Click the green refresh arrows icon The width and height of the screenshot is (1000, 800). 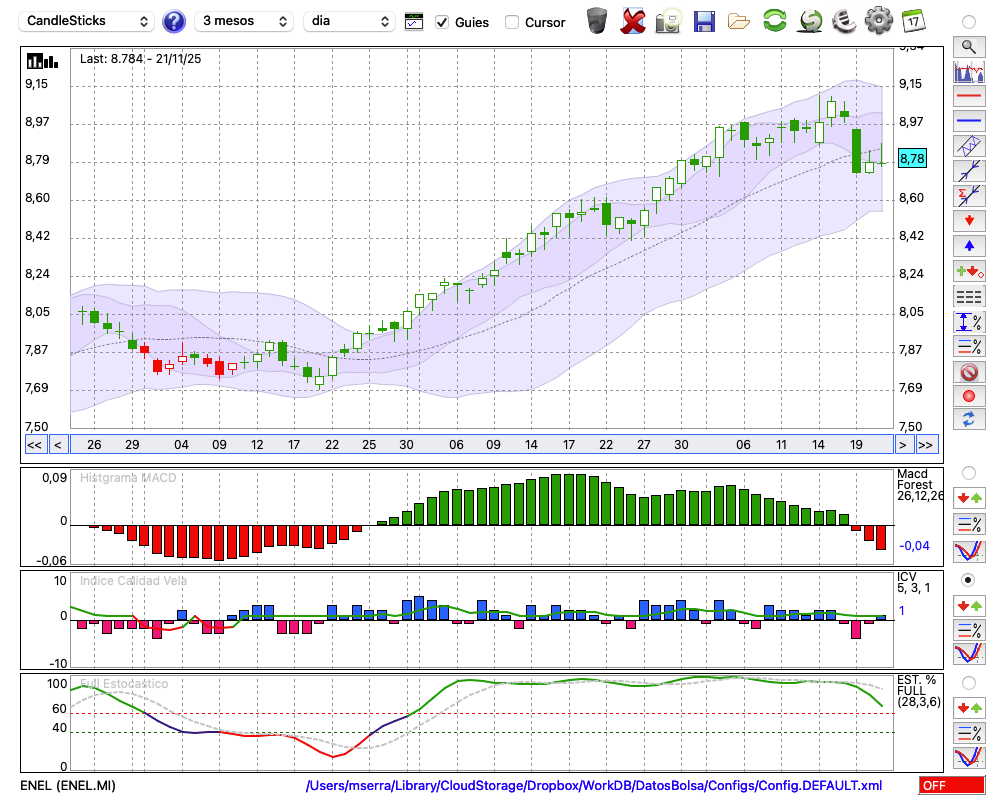click(x=774, y=20)
